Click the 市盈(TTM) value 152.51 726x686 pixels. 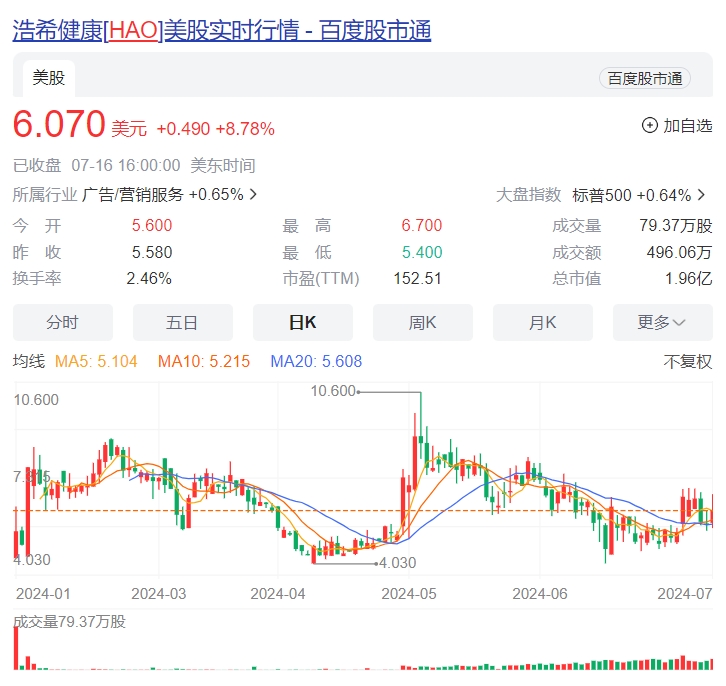418,278
